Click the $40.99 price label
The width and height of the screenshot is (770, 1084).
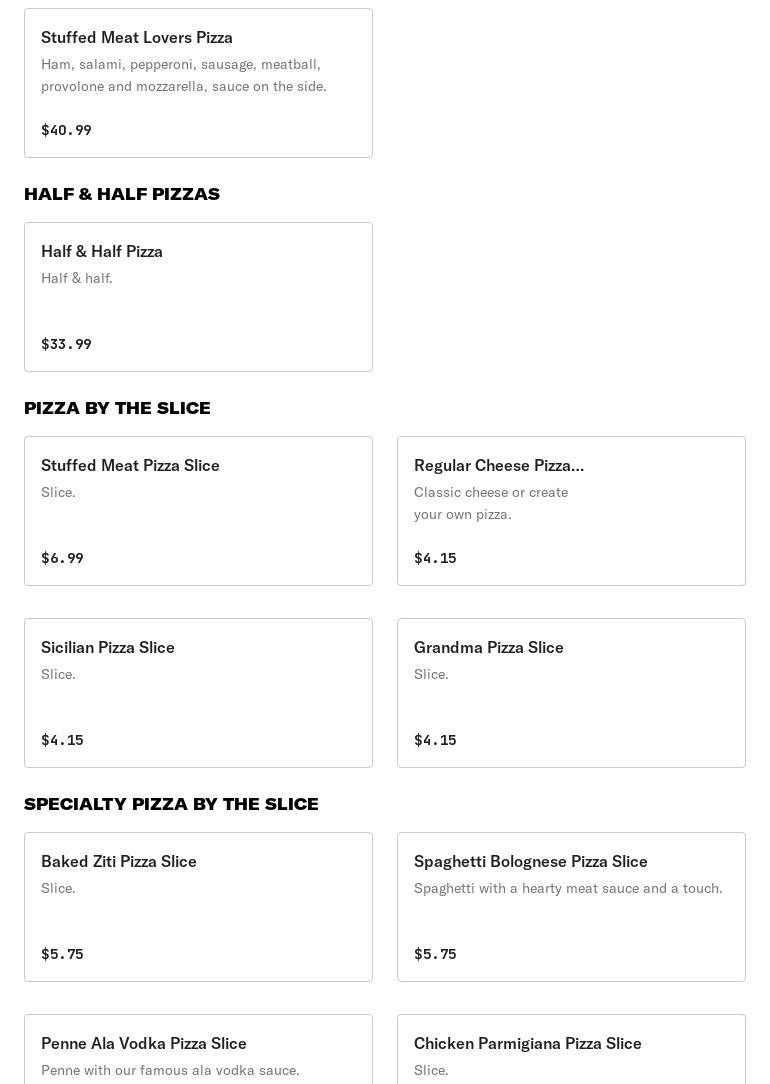tap(66, 130)
